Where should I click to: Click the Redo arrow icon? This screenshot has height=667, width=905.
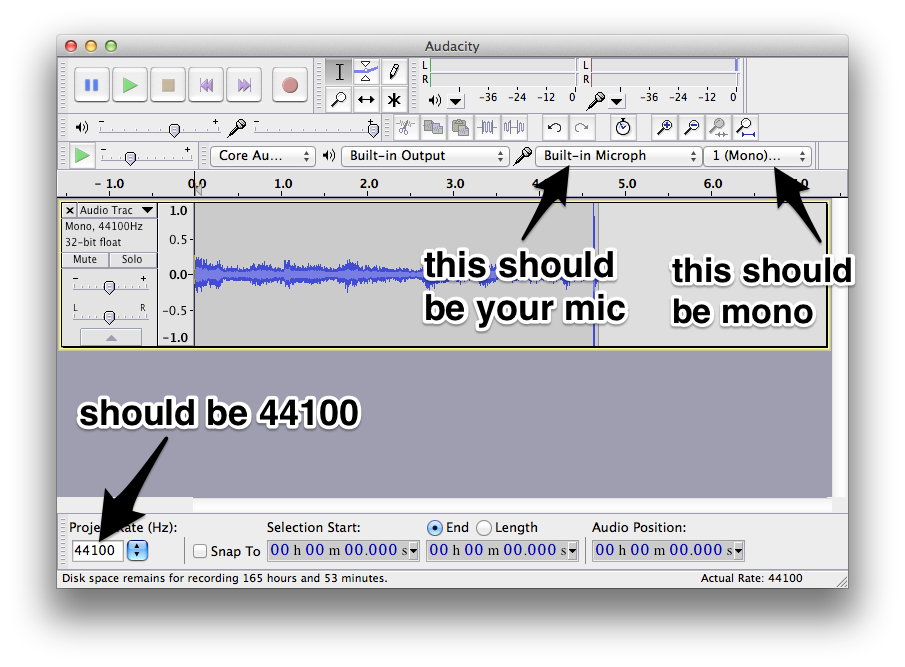tap(581, 127)
